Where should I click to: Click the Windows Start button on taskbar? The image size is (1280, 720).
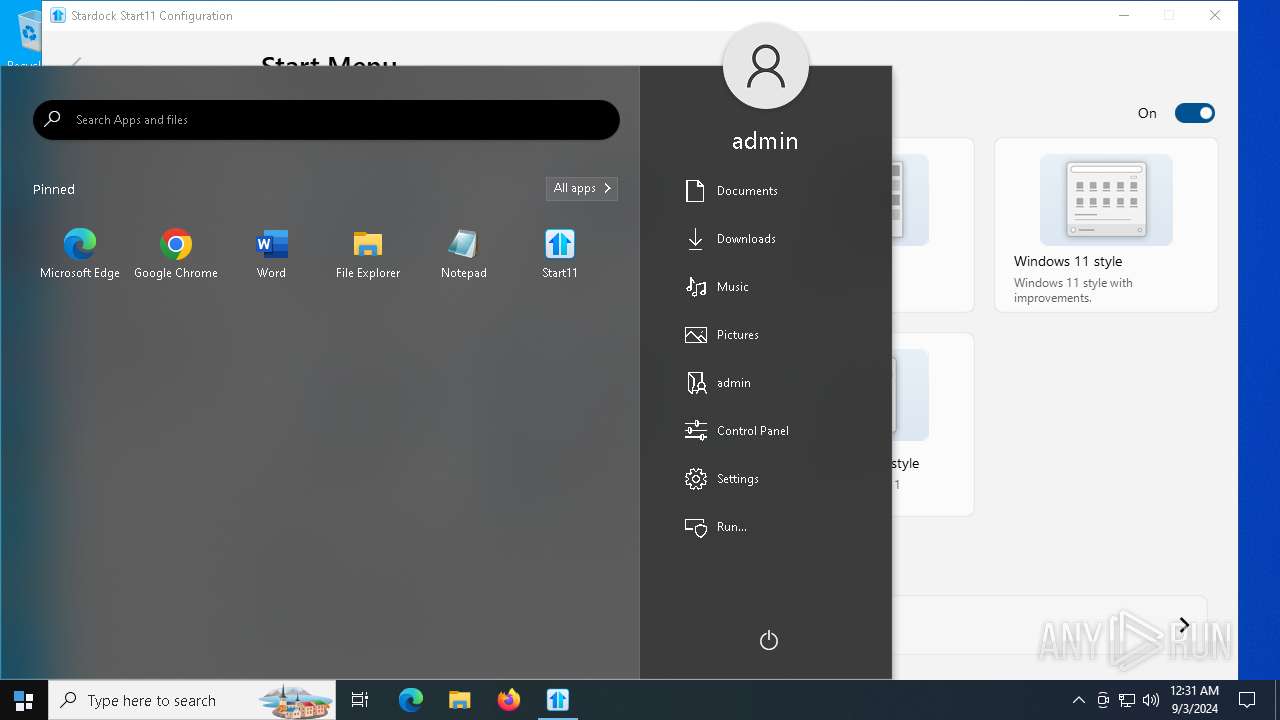point(24,700)
